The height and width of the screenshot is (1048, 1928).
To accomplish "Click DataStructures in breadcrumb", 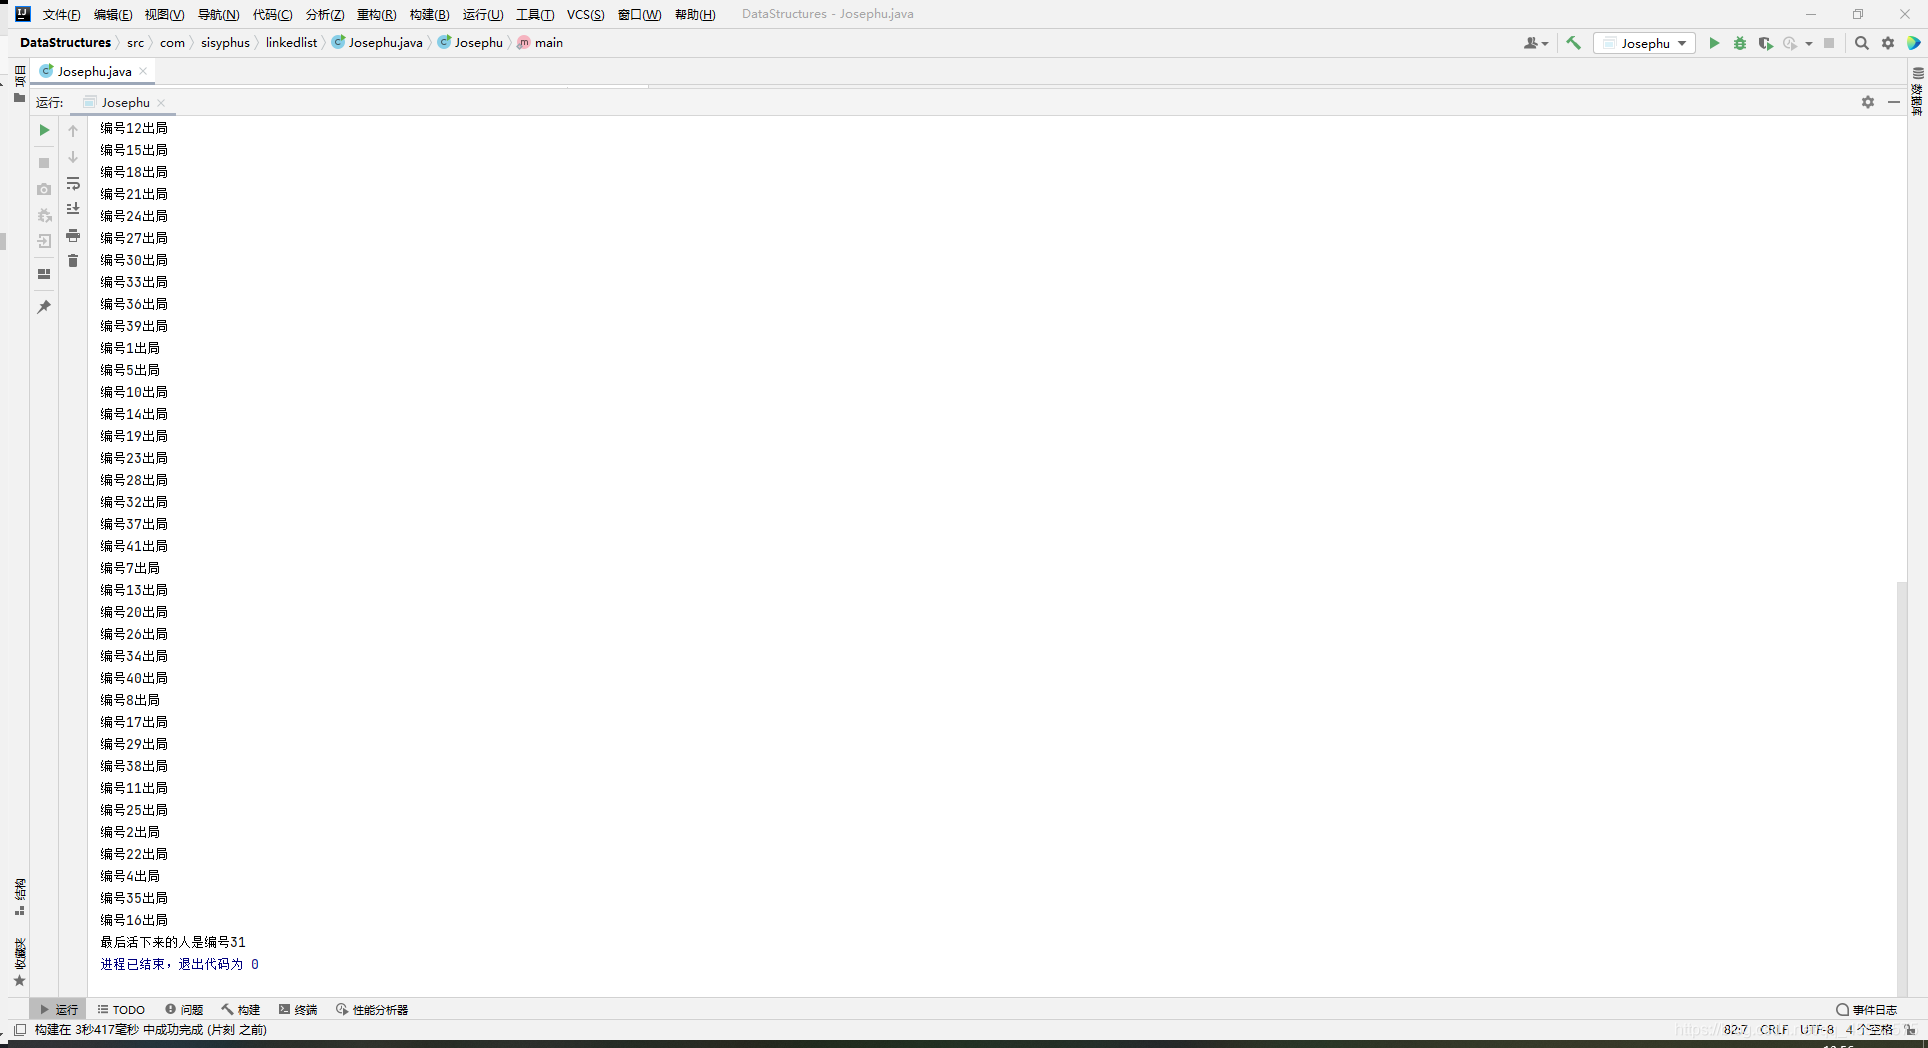I will [65, 43].
